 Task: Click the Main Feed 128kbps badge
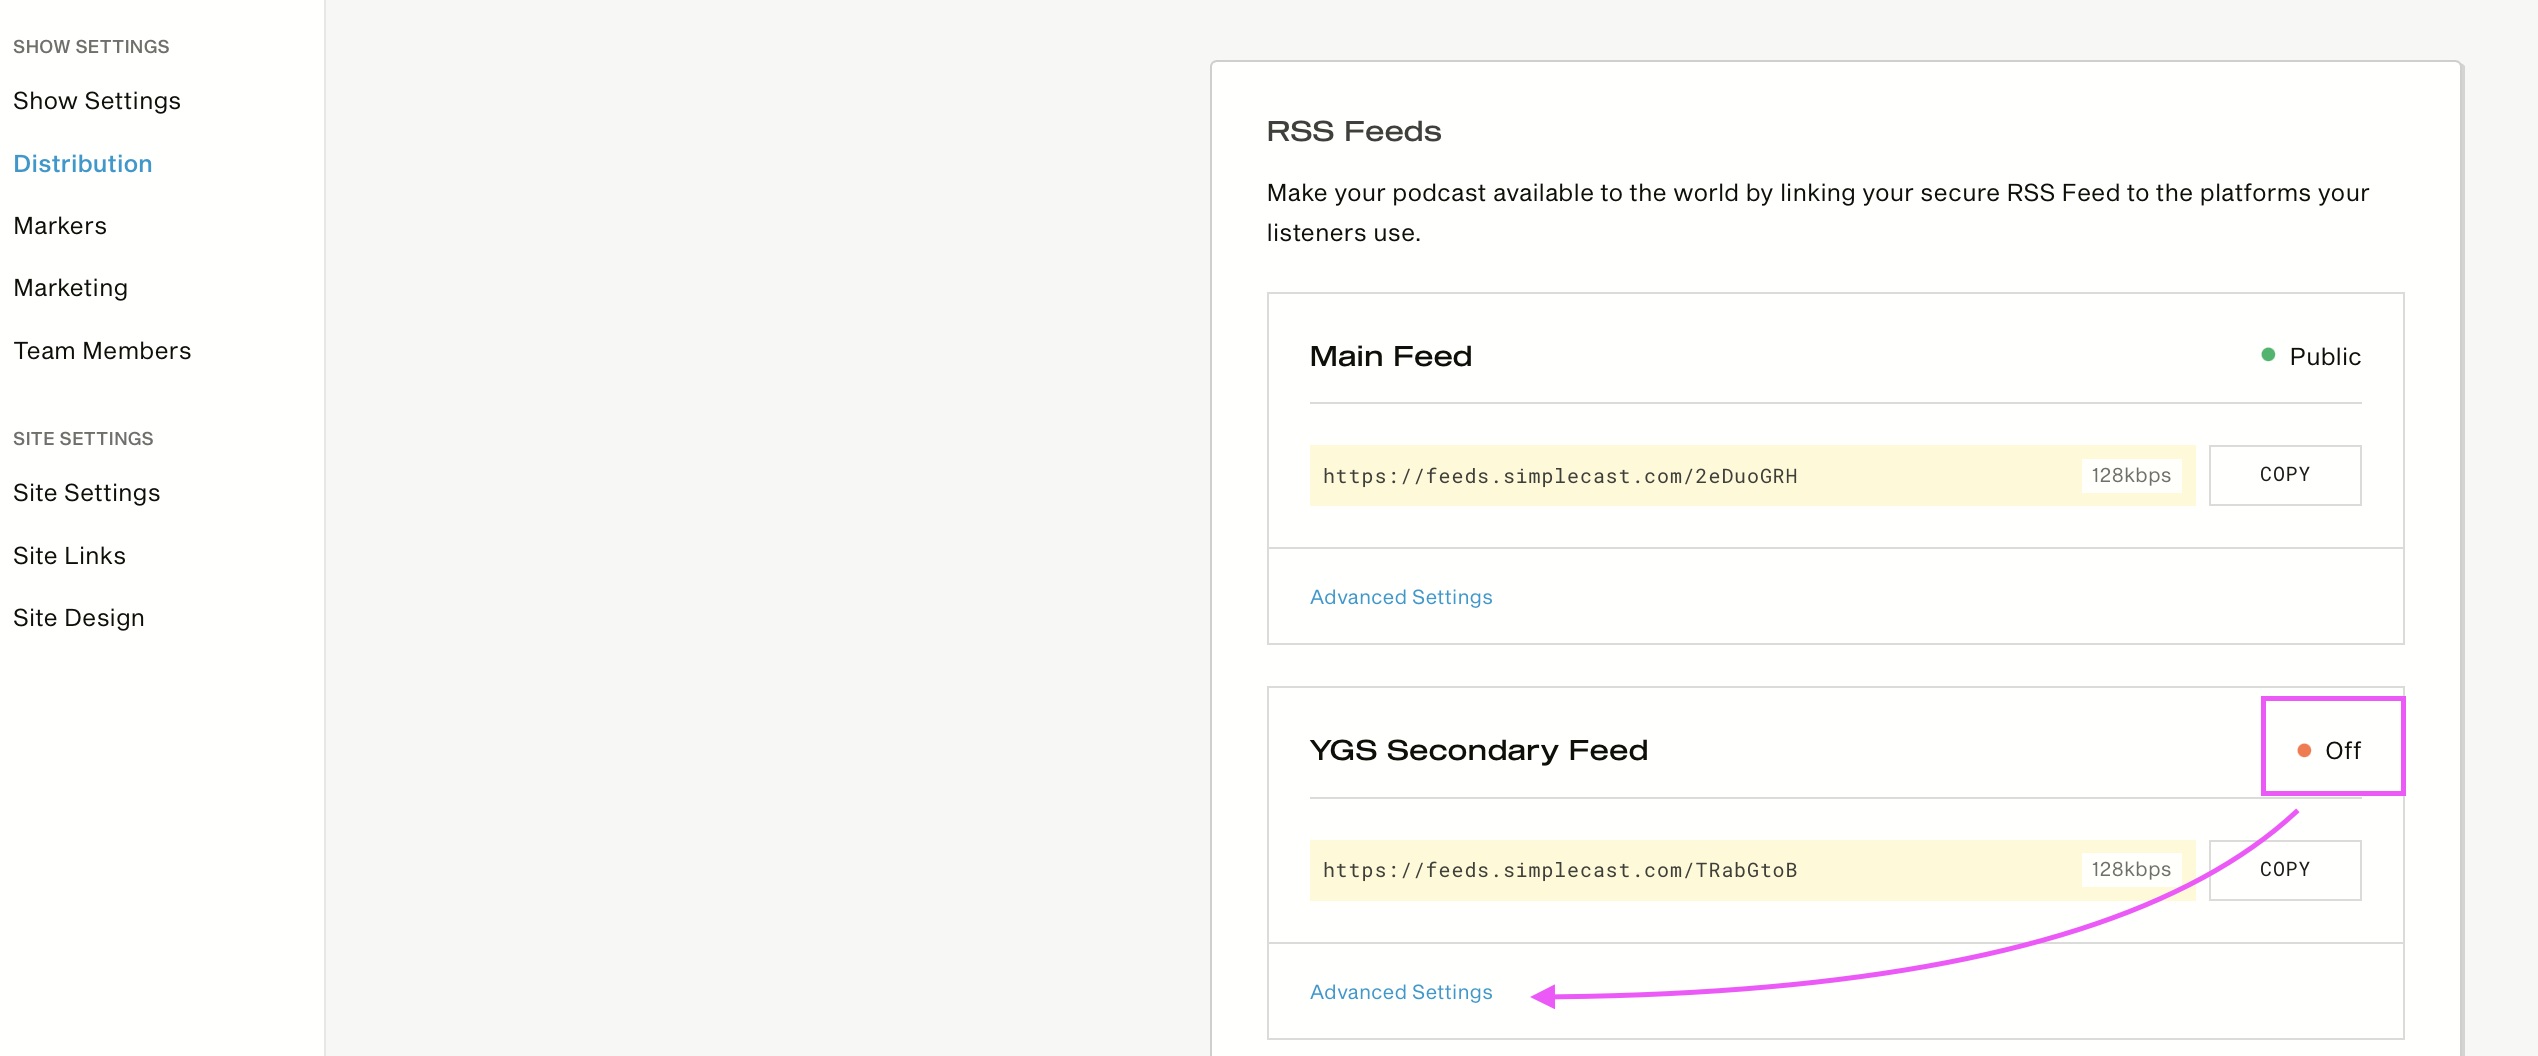2131,475
